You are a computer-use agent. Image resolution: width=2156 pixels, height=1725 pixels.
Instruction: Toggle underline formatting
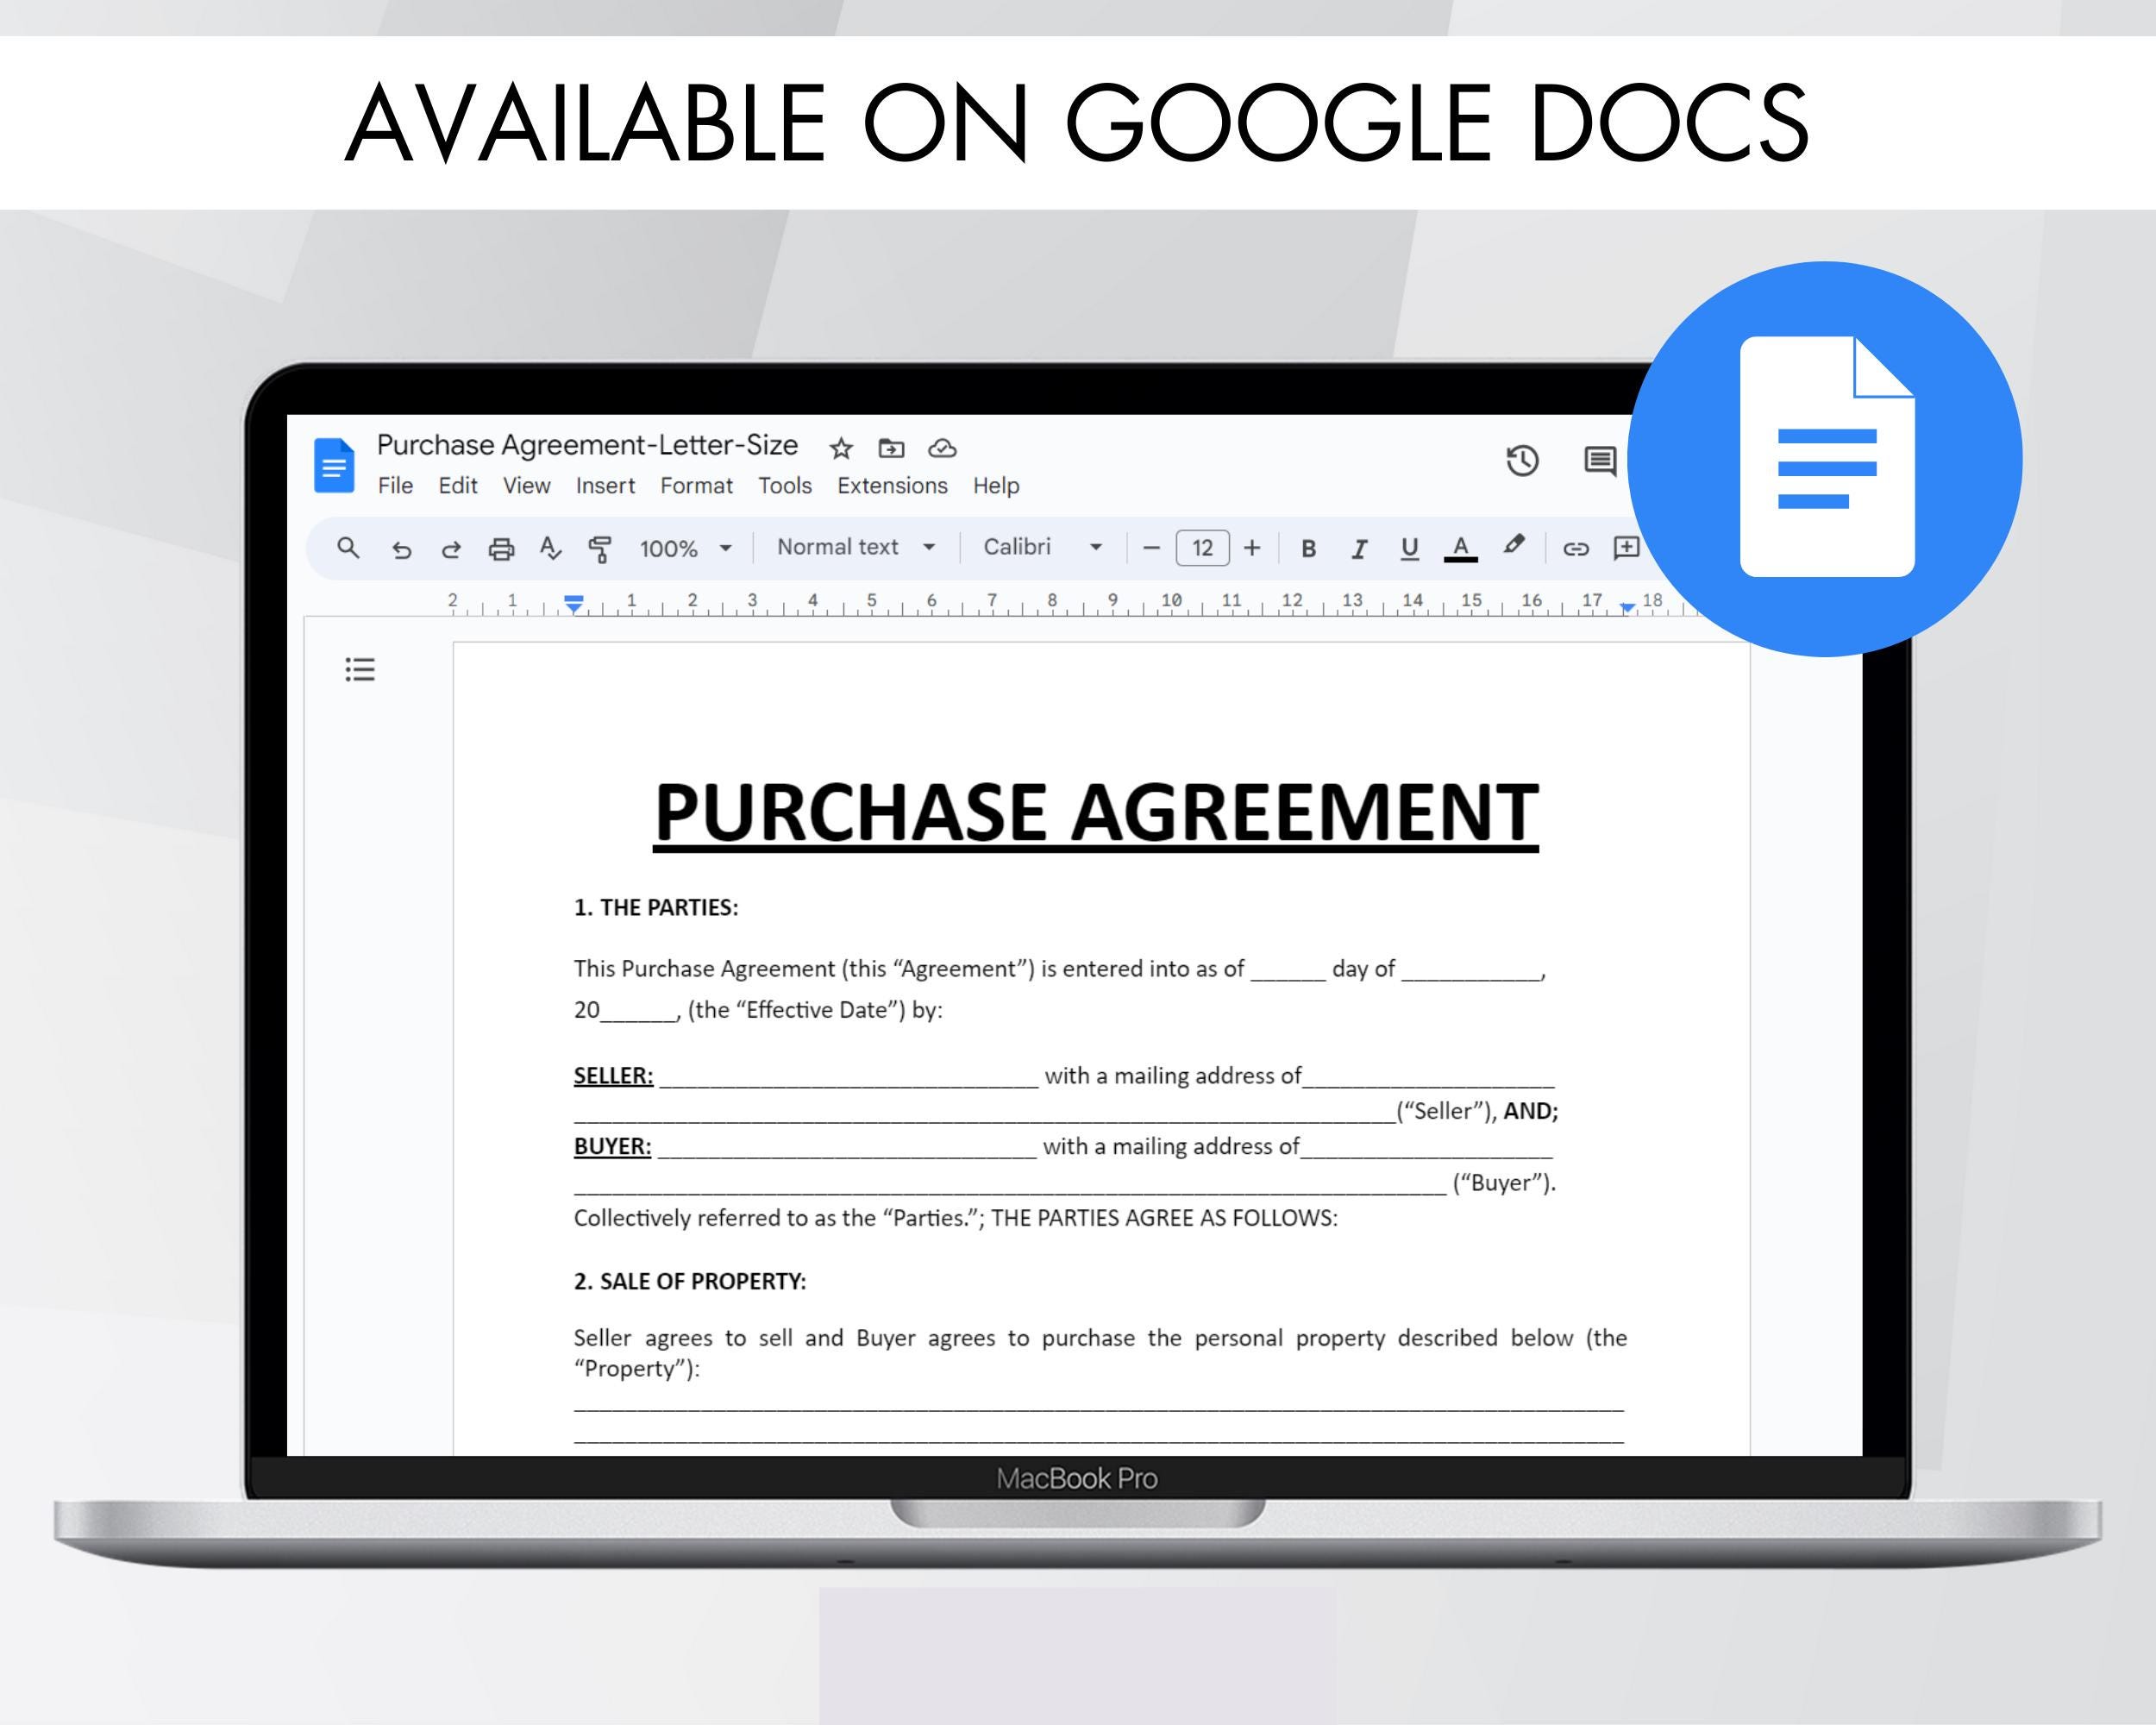pos(1409,548)
